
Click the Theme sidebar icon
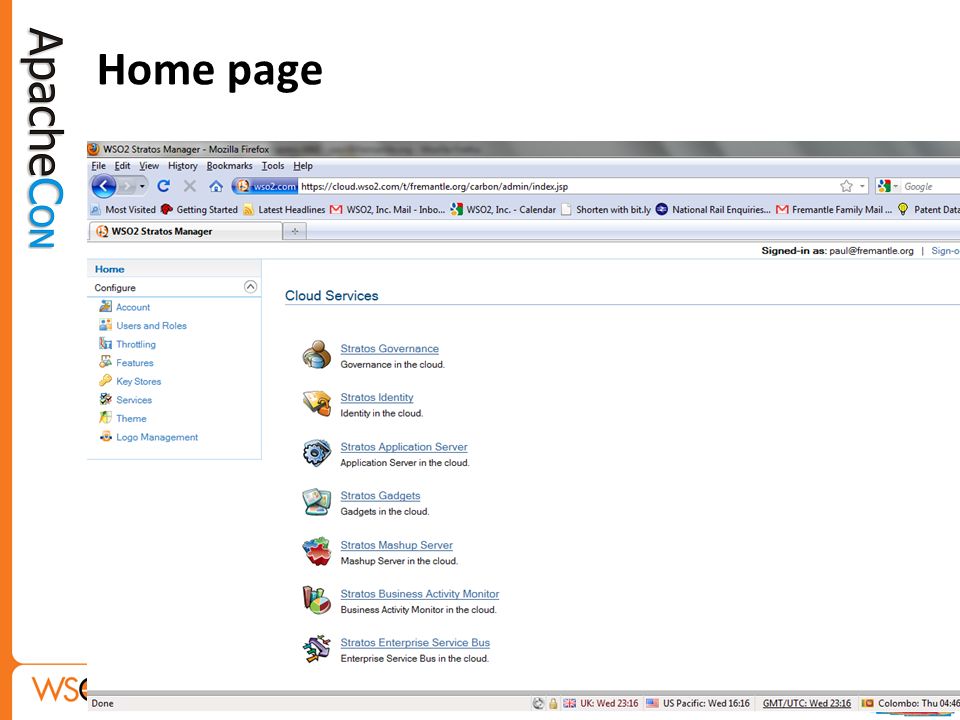105,418
